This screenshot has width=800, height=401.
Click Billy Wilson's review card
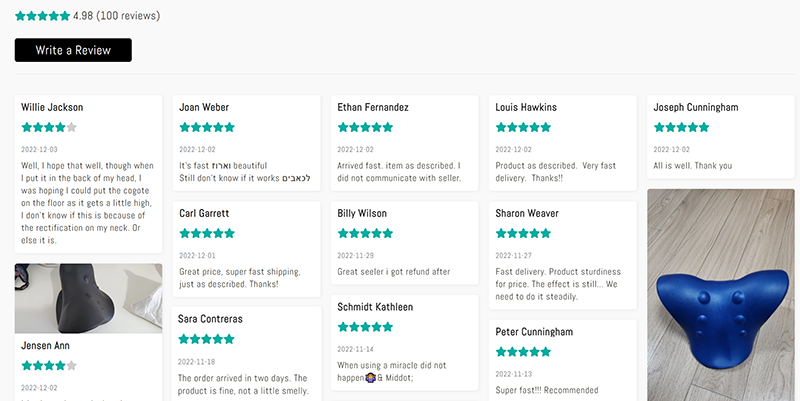pos(405,243)
